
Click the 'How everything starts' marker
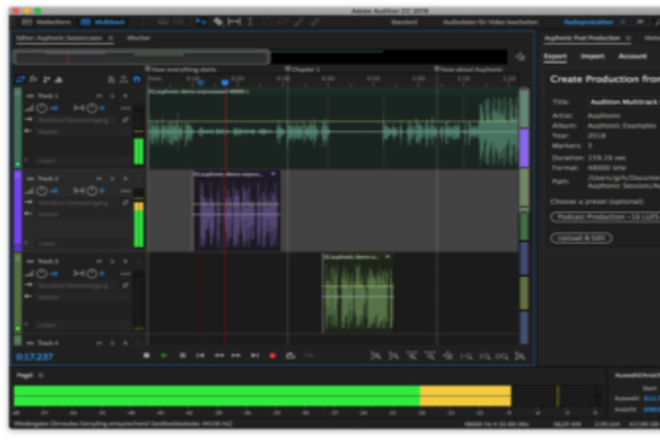181,69
